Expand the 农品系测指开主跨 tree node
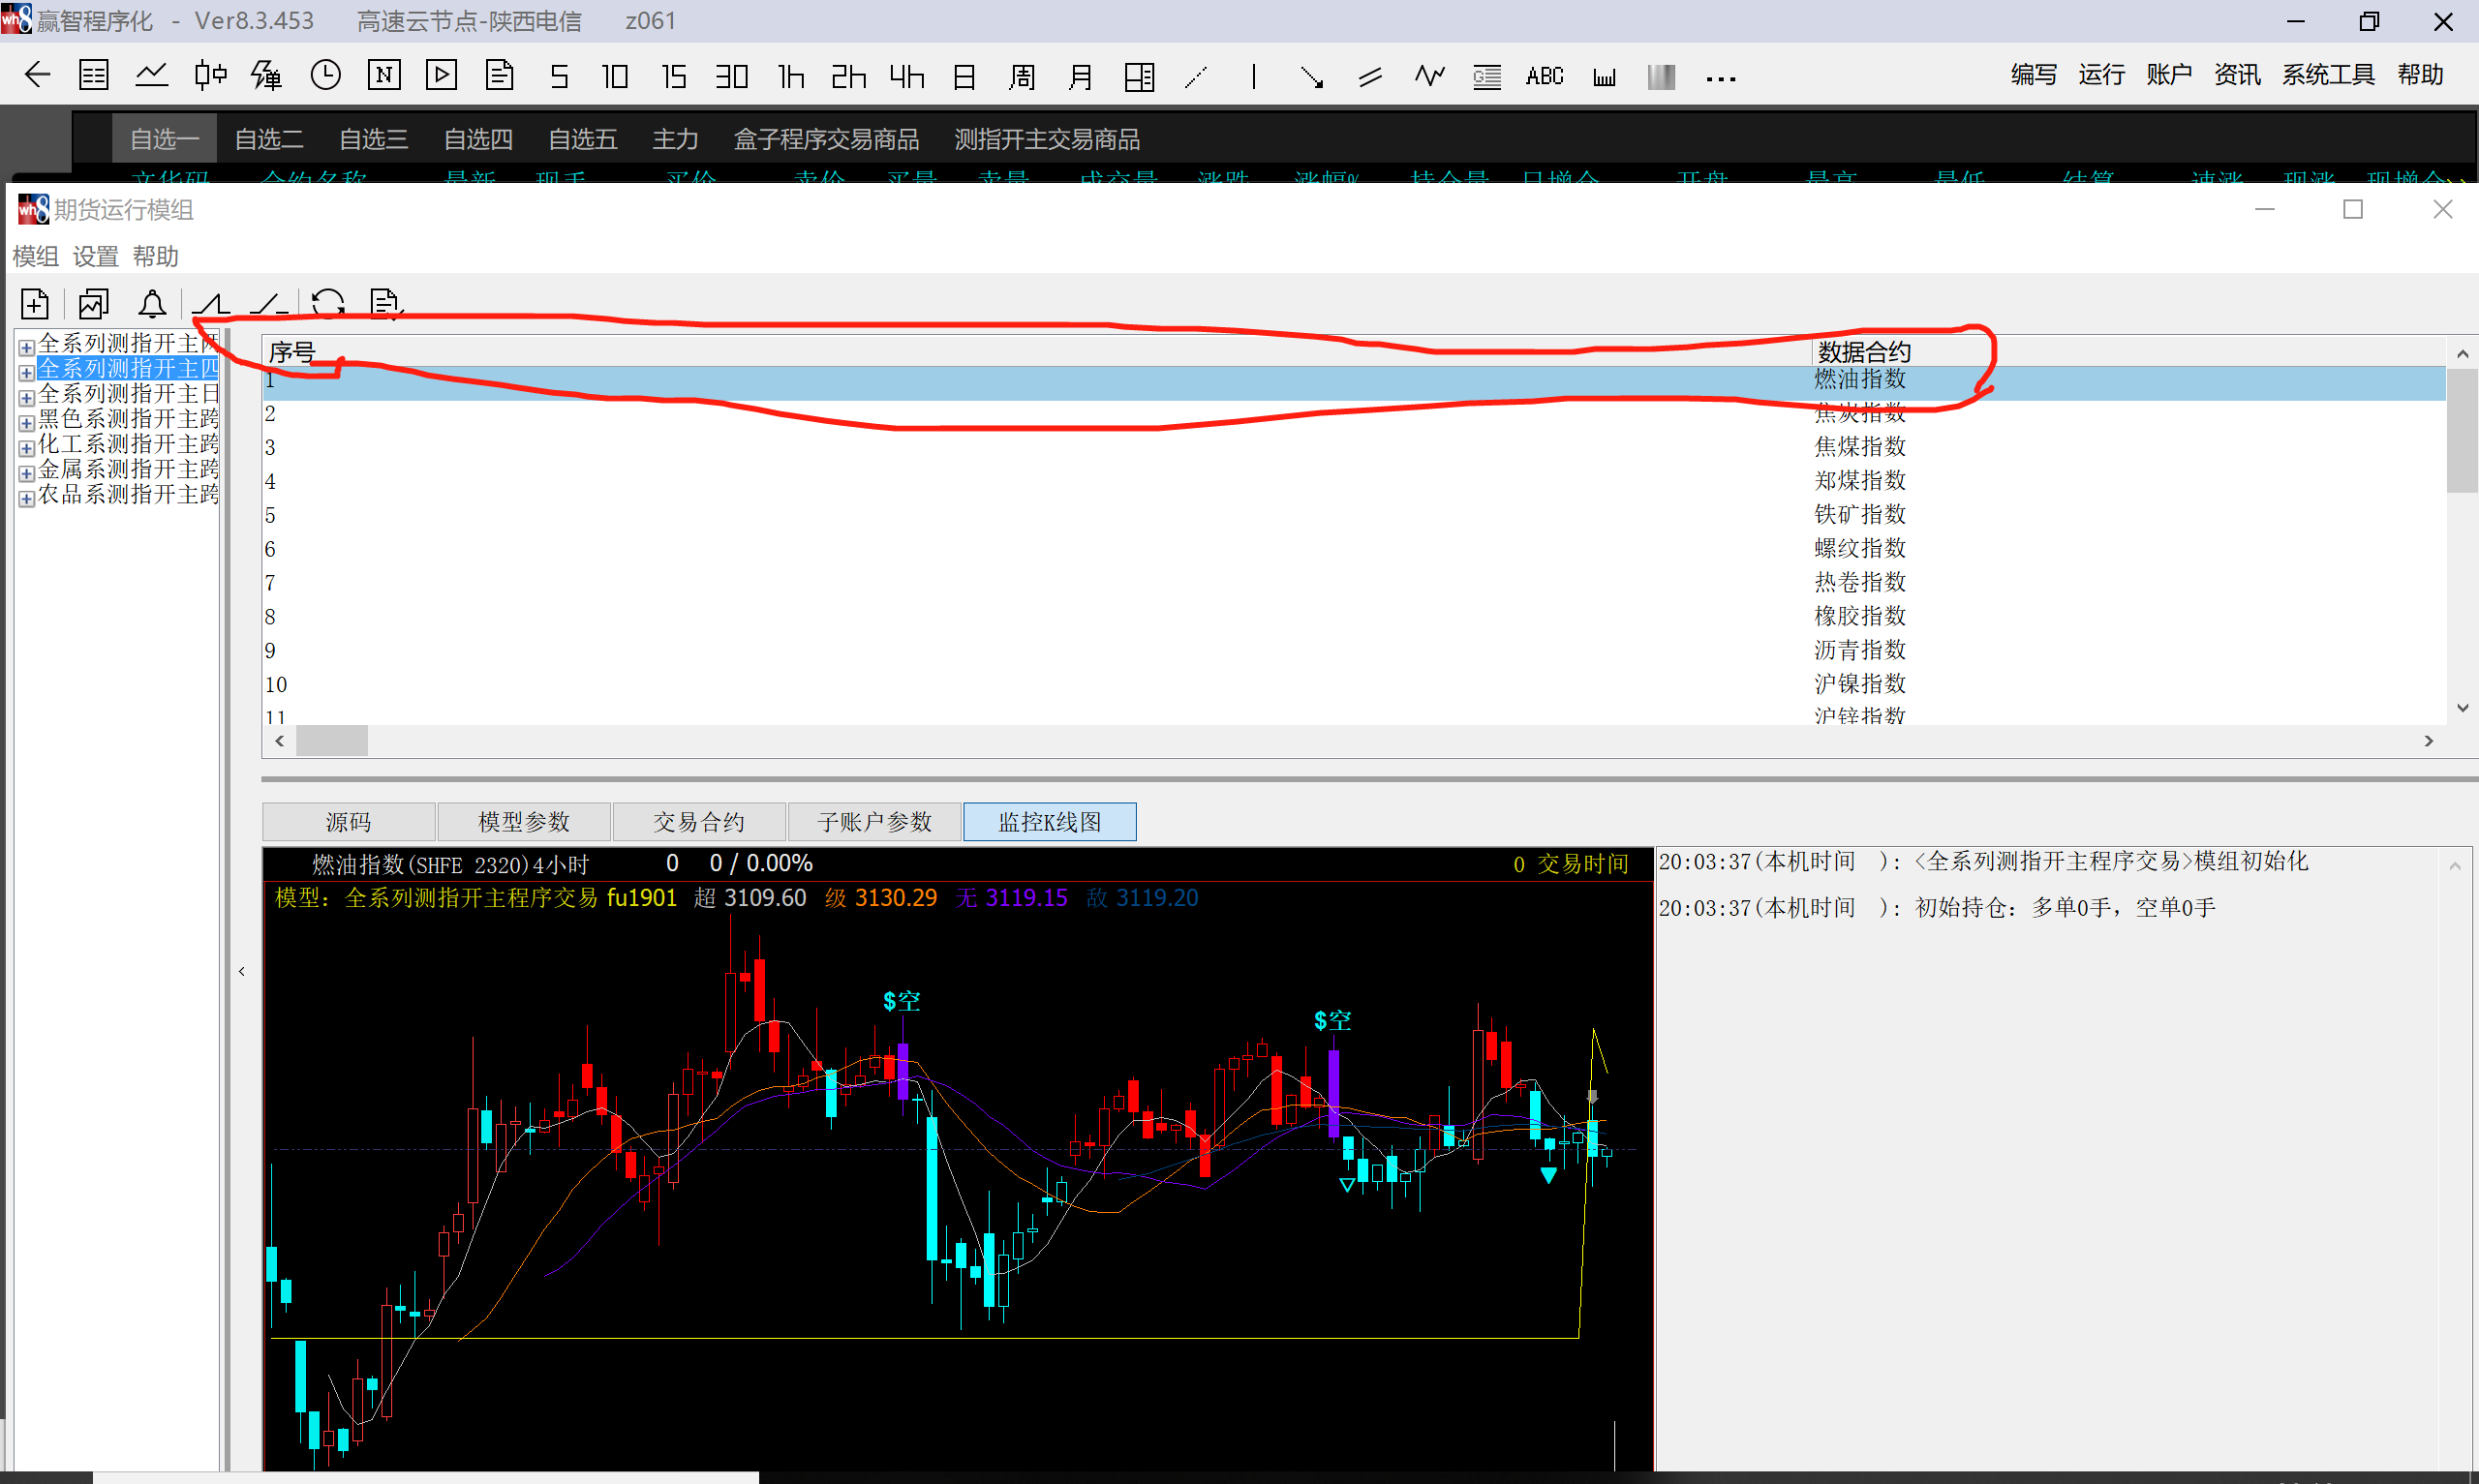 (x=27, y=498)
